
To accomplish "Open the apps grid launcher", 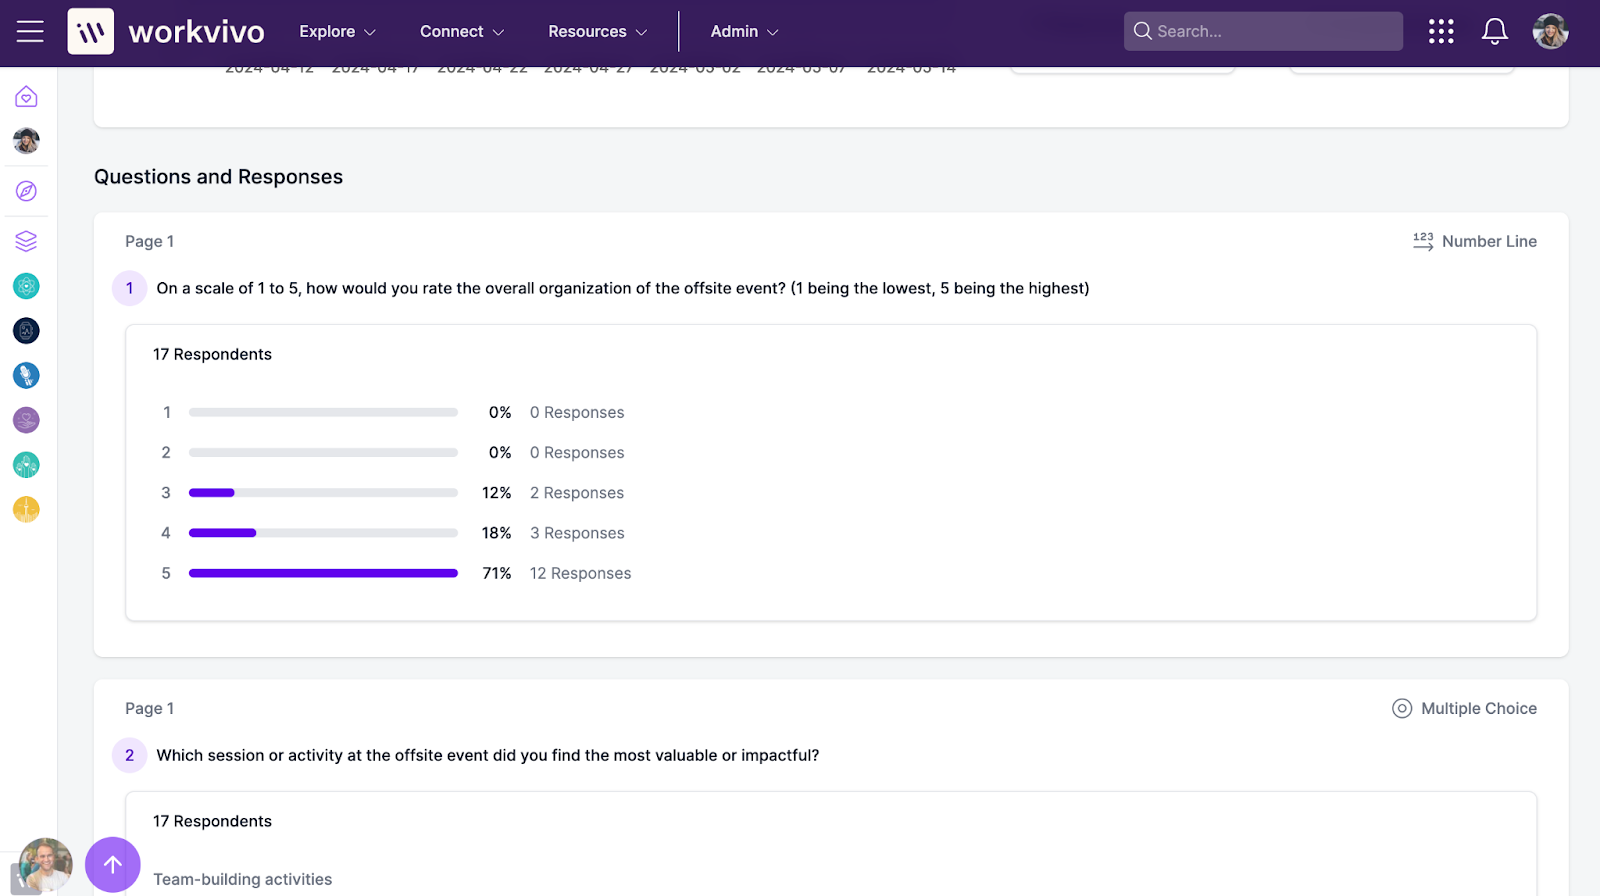I will 1441,32.
